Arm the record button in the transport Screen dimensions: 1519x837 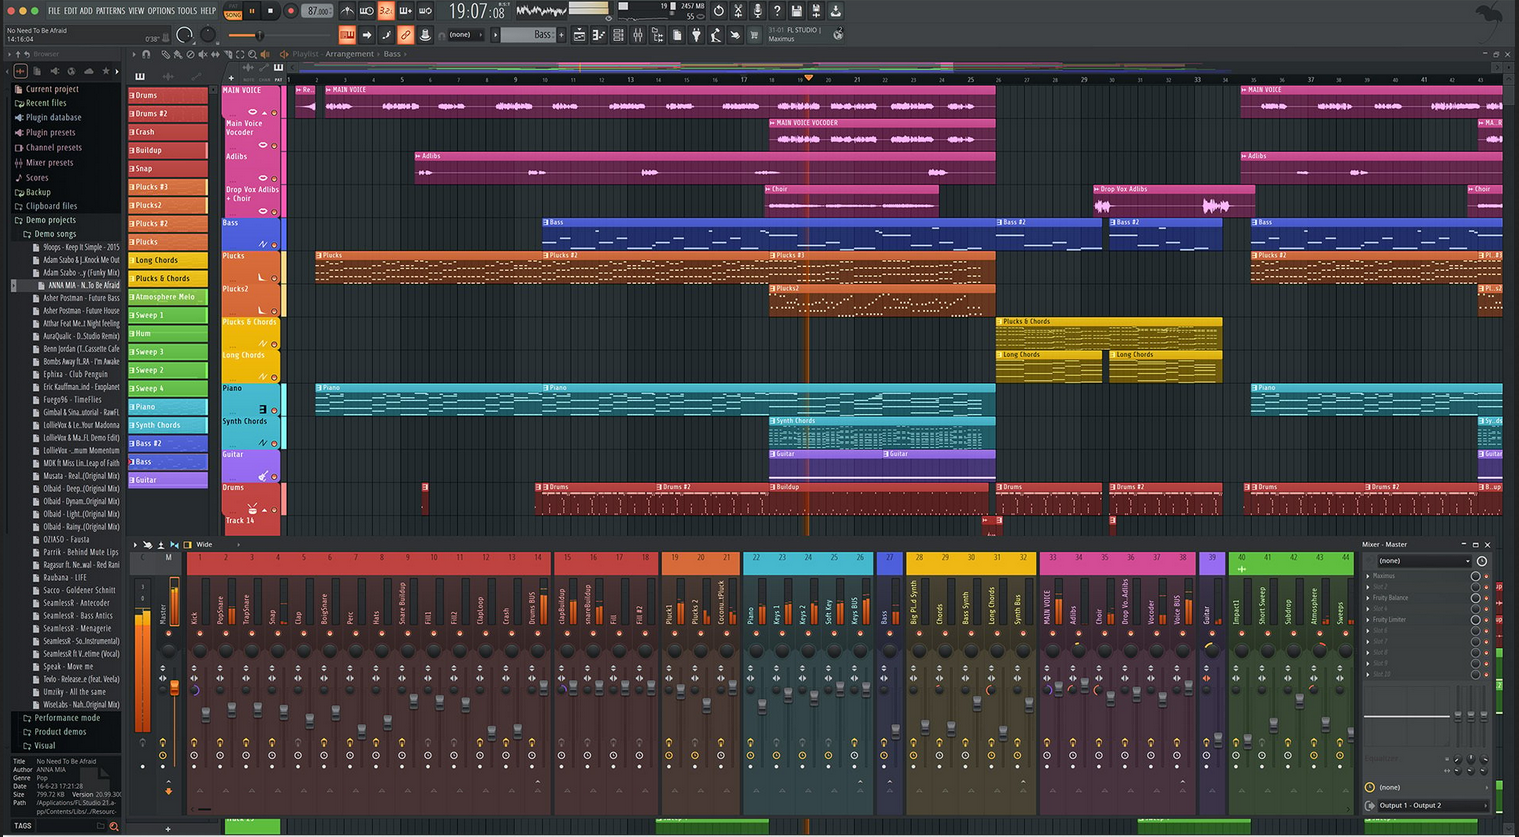coord(291,11)
